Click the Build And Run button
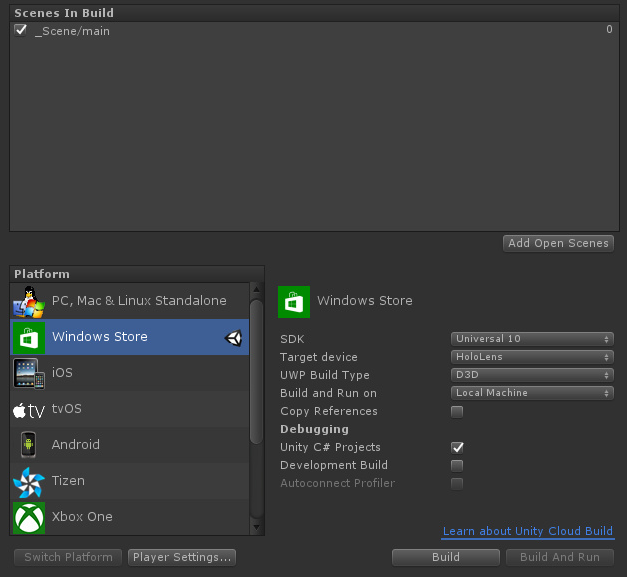The image size is (627, 577). (560, 557)
